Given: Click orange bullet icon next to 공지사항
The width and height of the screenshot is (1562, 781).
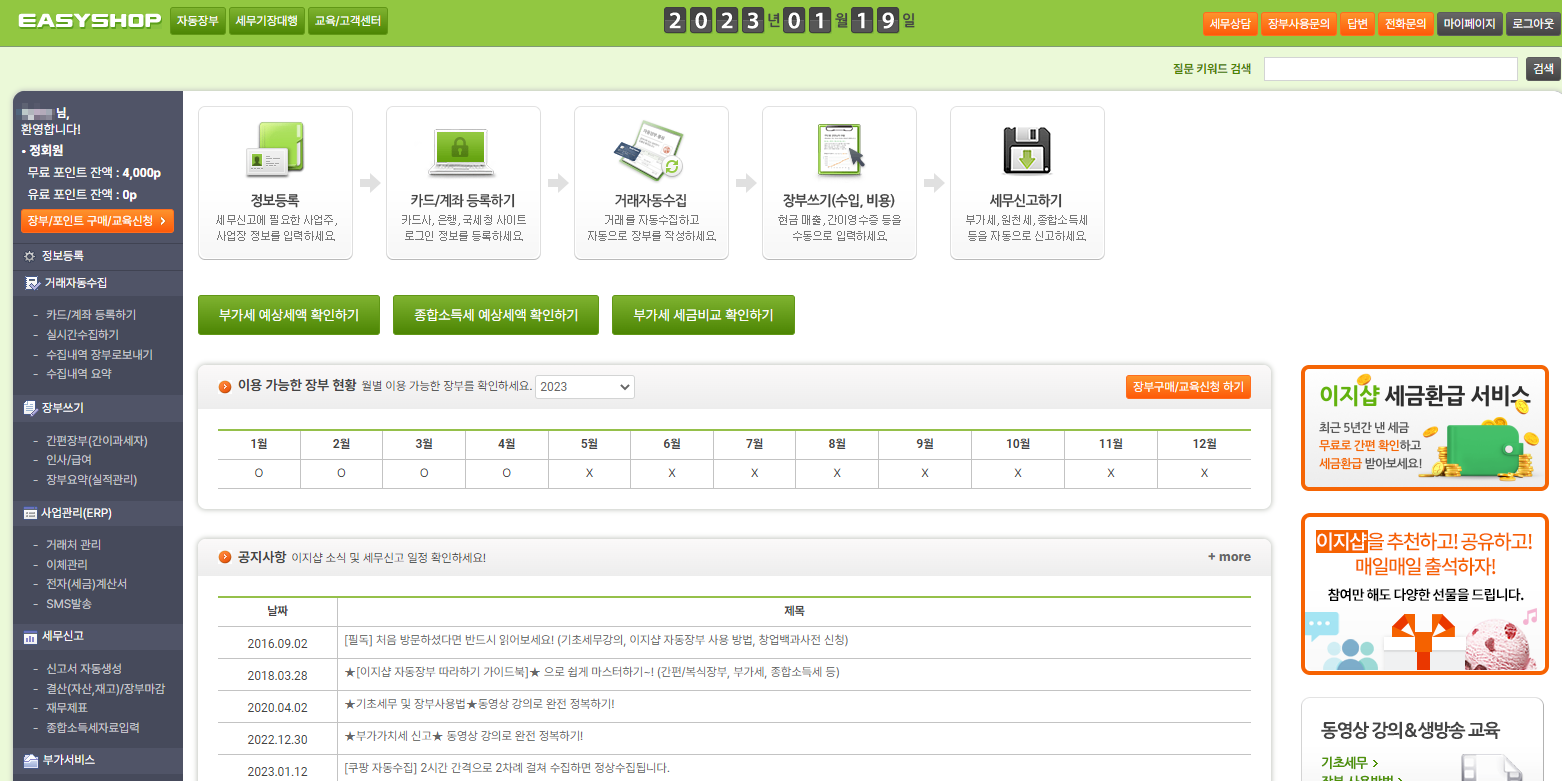Looking at the screenshot, I should click(225, 557).
